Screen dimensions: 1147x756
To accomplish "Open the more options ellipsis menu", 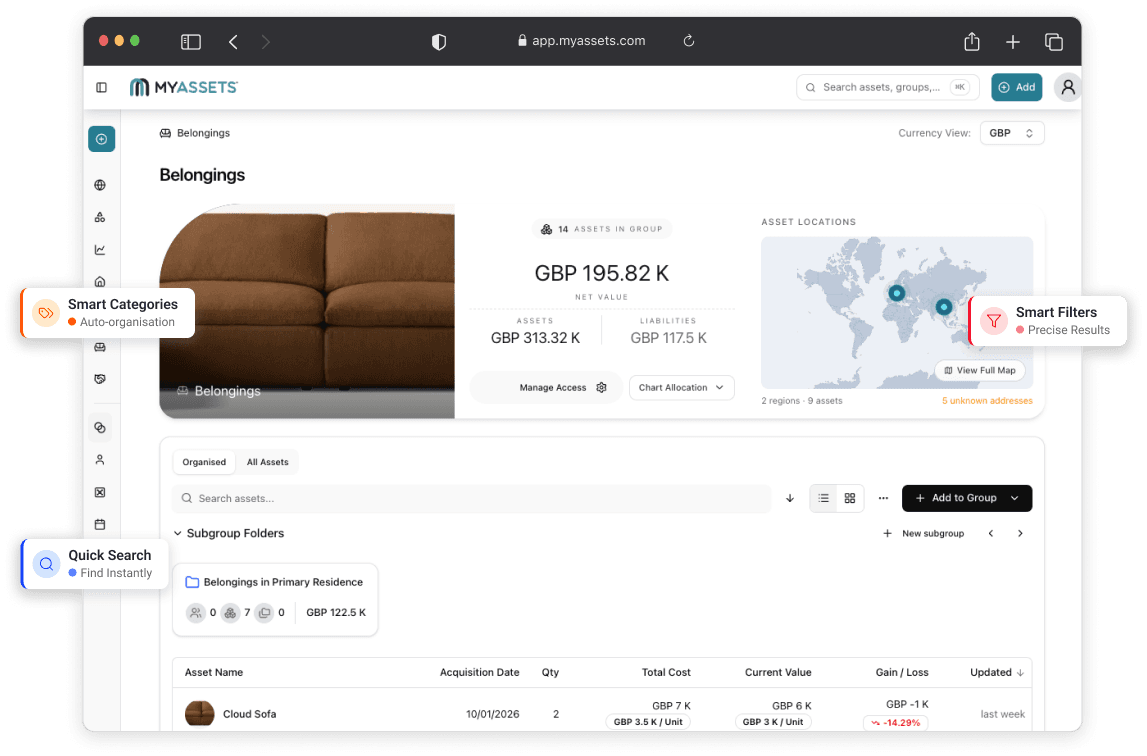I will tap(883, 498).
